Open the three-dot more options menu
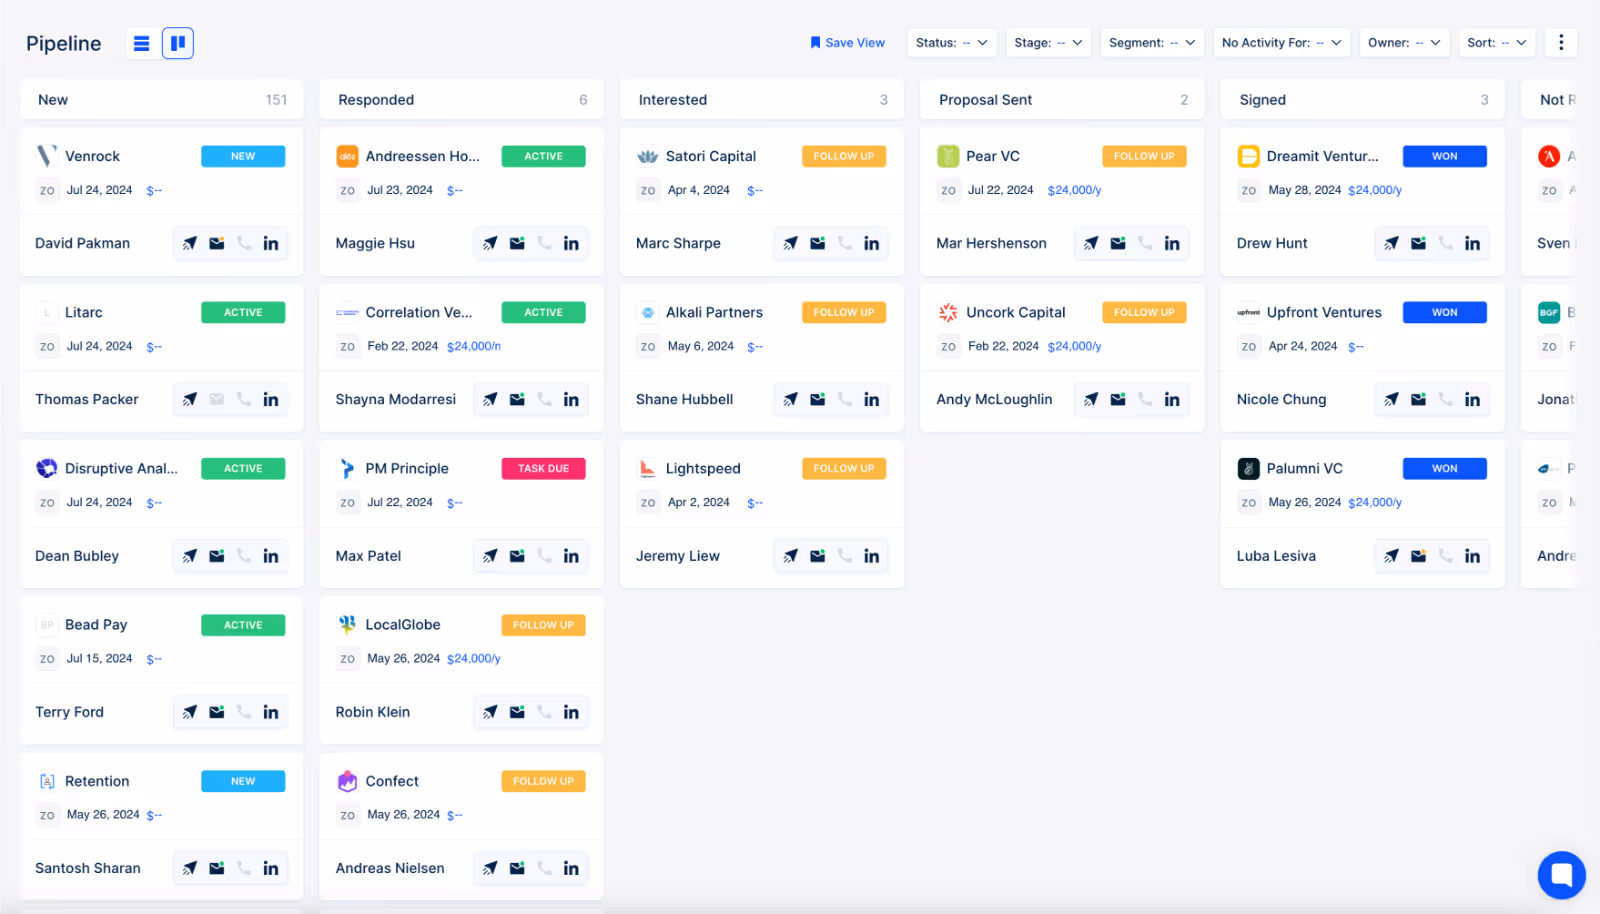This screenshot has height=914, width=1600. click(x=1561, y=42)
